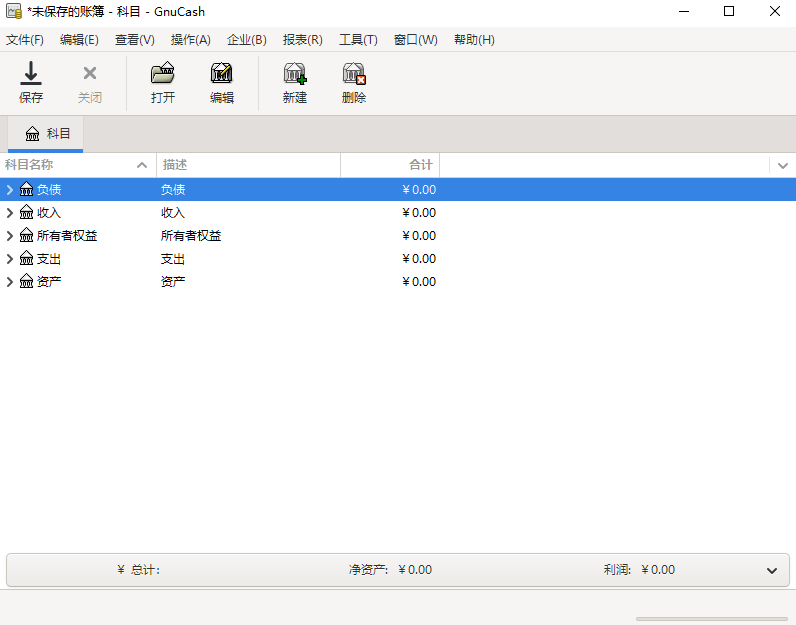Image resolution: width=796 pixels, height=625 pixels.
Task: Maximize the GnuCash window
Action: [x=728, y=11]
